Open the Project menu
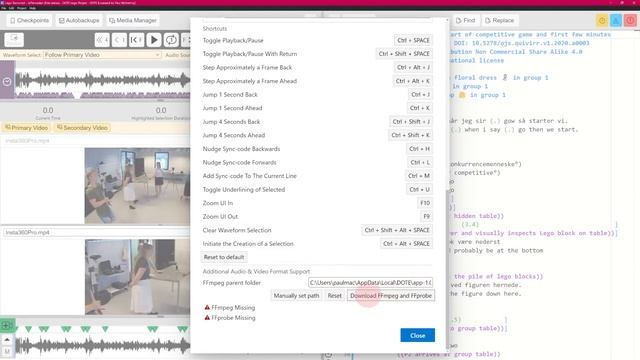This screenshot has width=640, height=360. [x=22, y=8]
